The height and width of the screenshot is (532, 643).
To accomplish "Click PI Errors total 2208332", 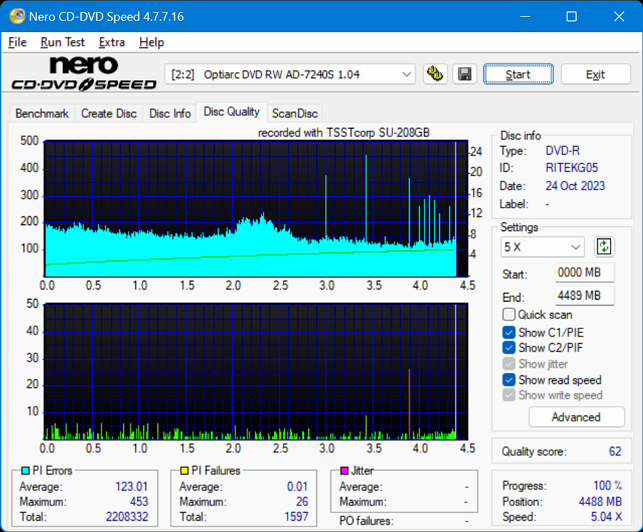I will click(x=127, y=517).
